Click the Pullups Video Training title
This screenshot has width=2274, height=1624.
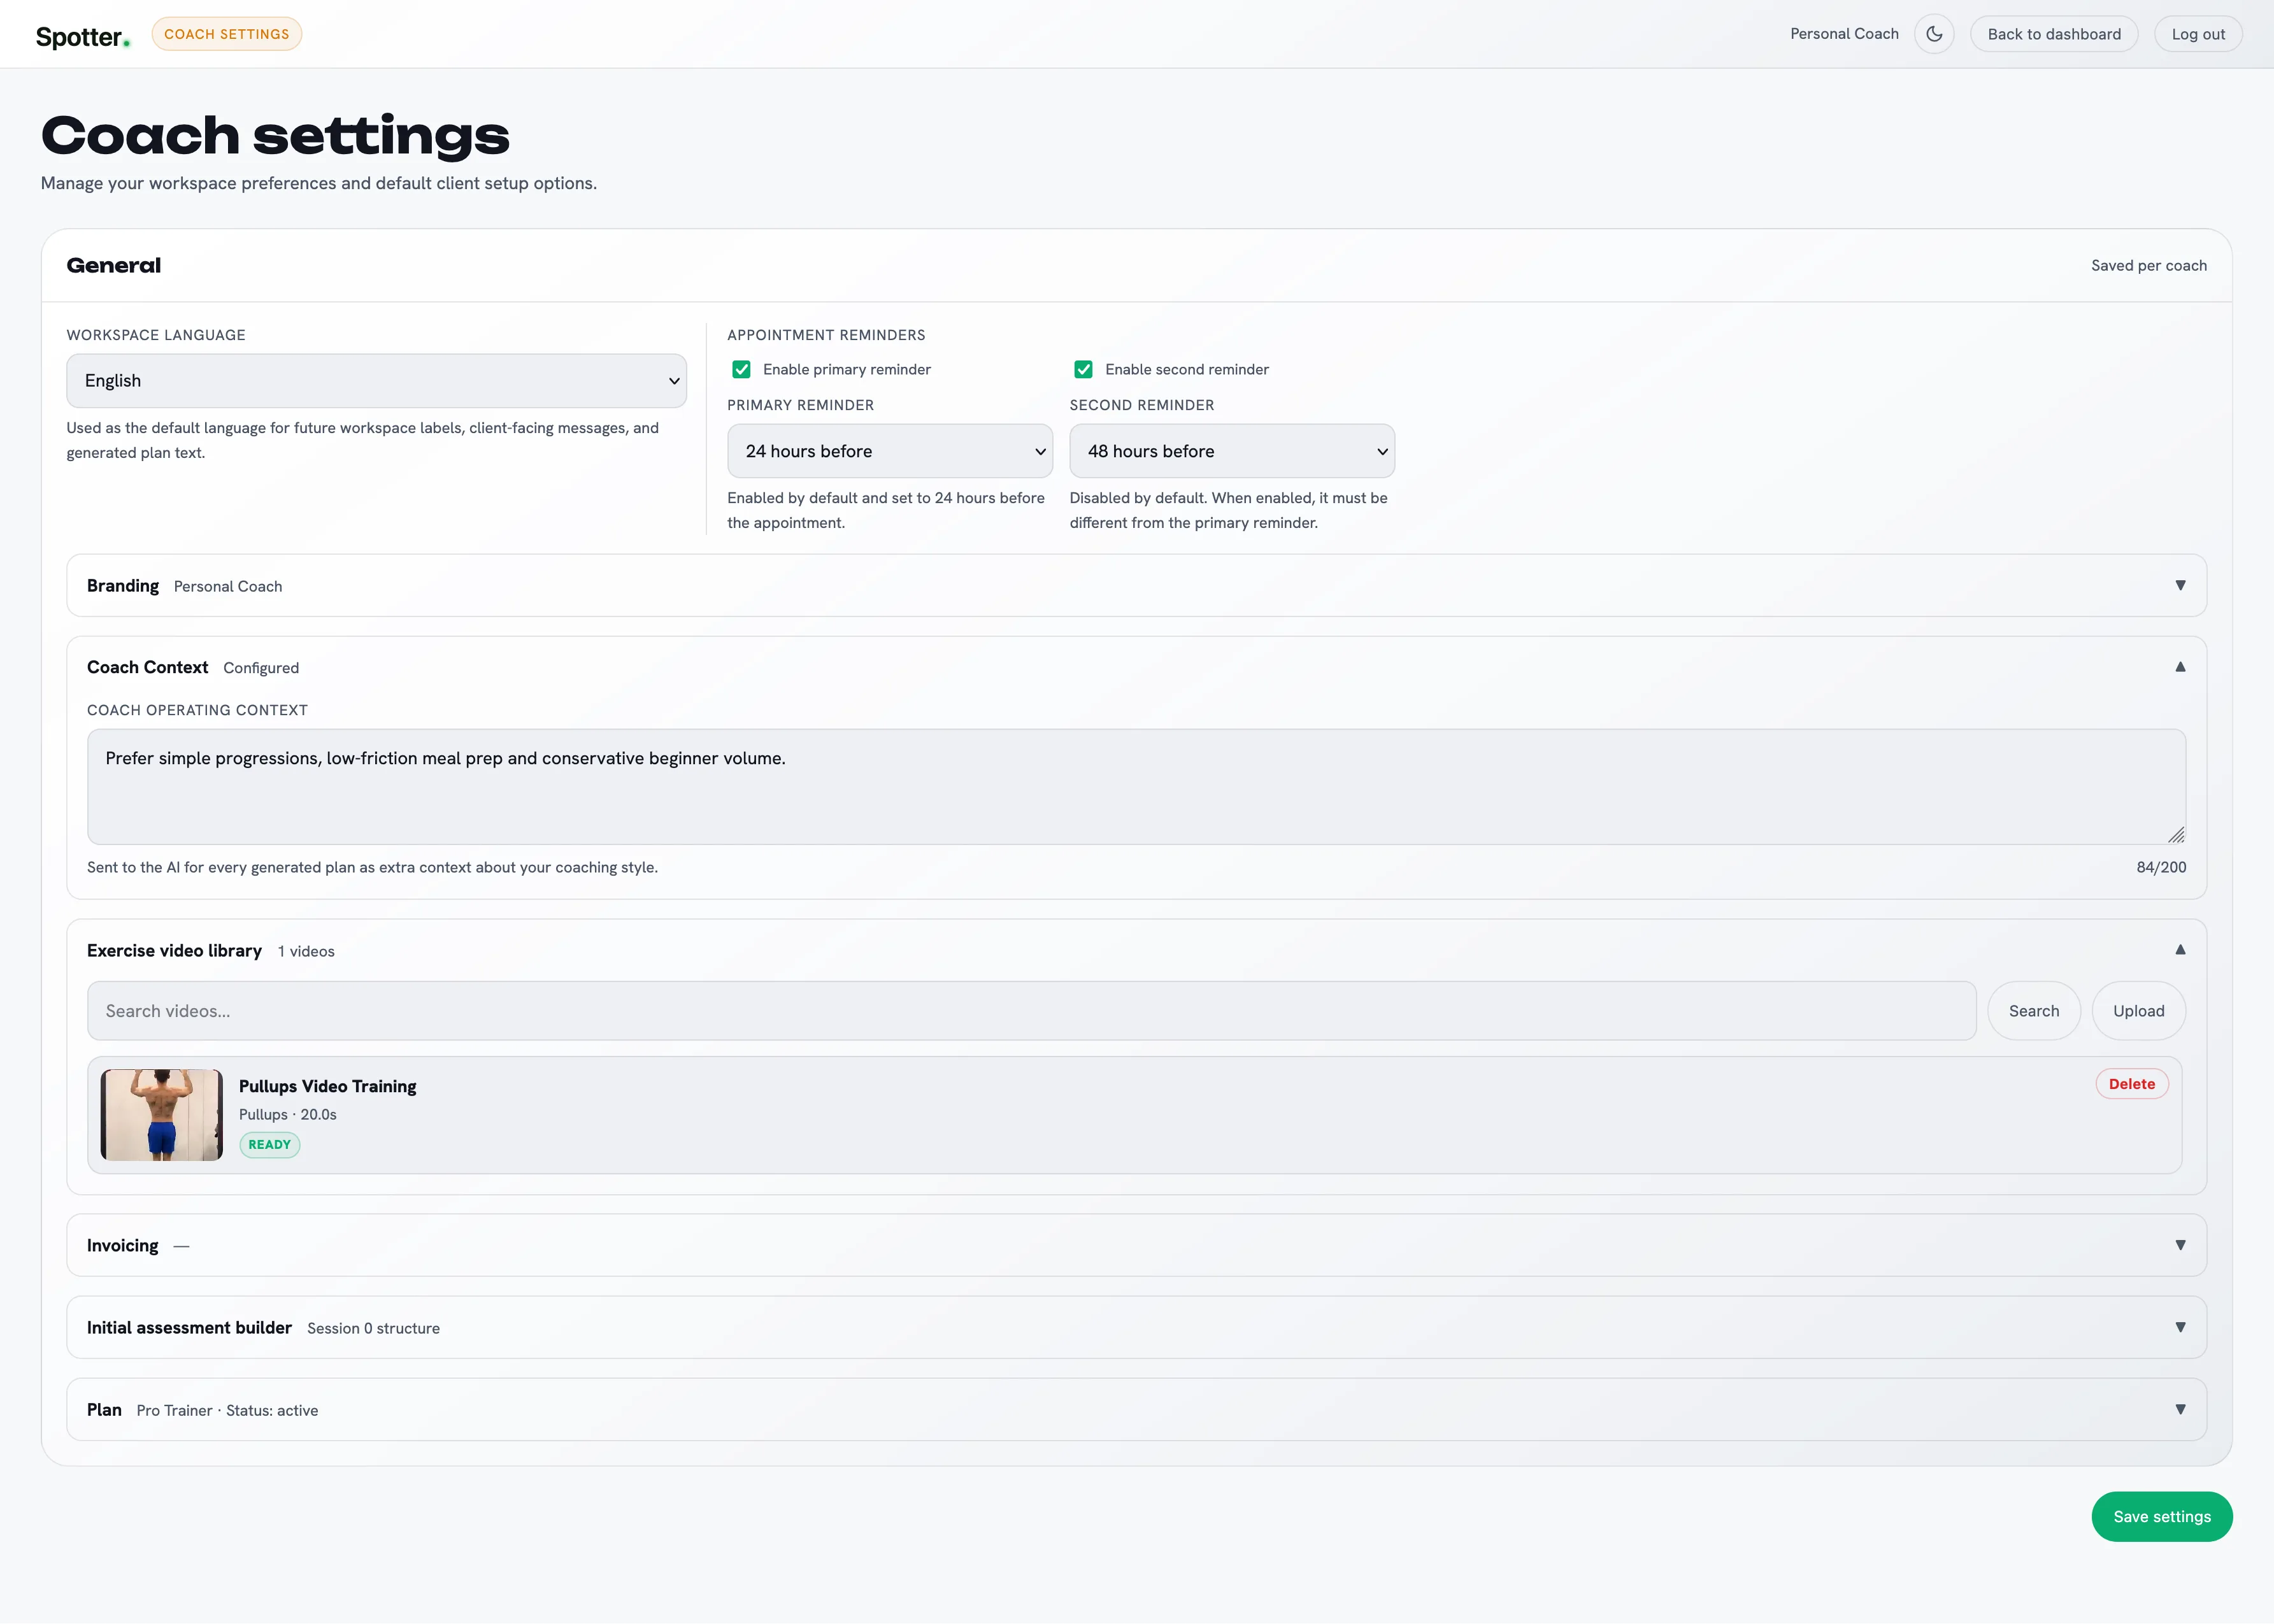(x=327, y=1086)
